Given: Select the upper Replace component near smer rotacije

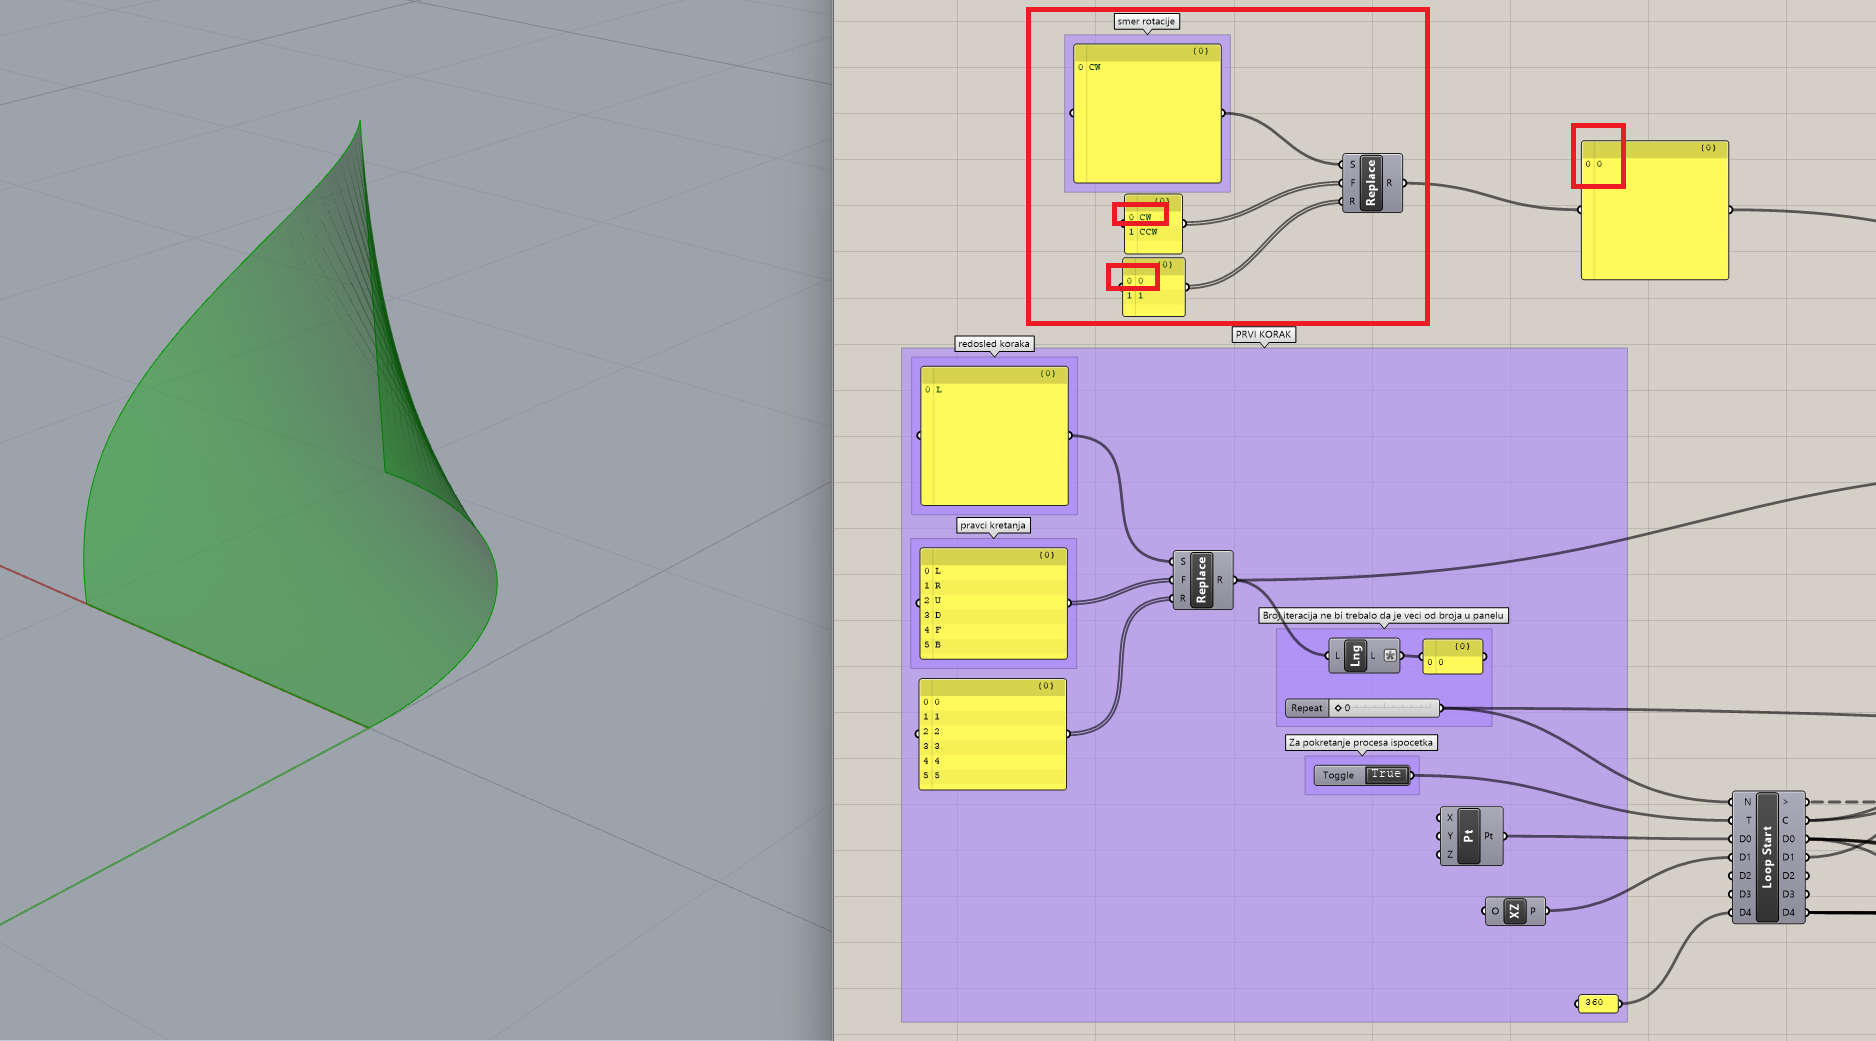Looking at the screenshot, I should point(1371,183).
